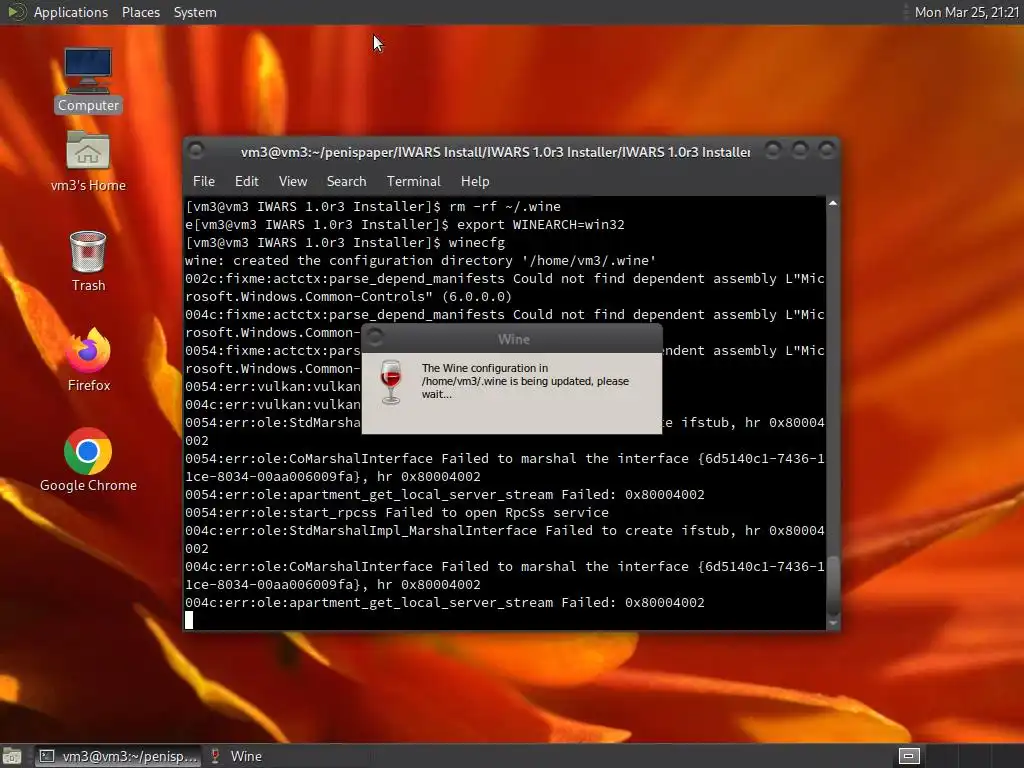Click the terminal window menu button at top-left of title bar
1024x768 pixels.
(196, 151)
